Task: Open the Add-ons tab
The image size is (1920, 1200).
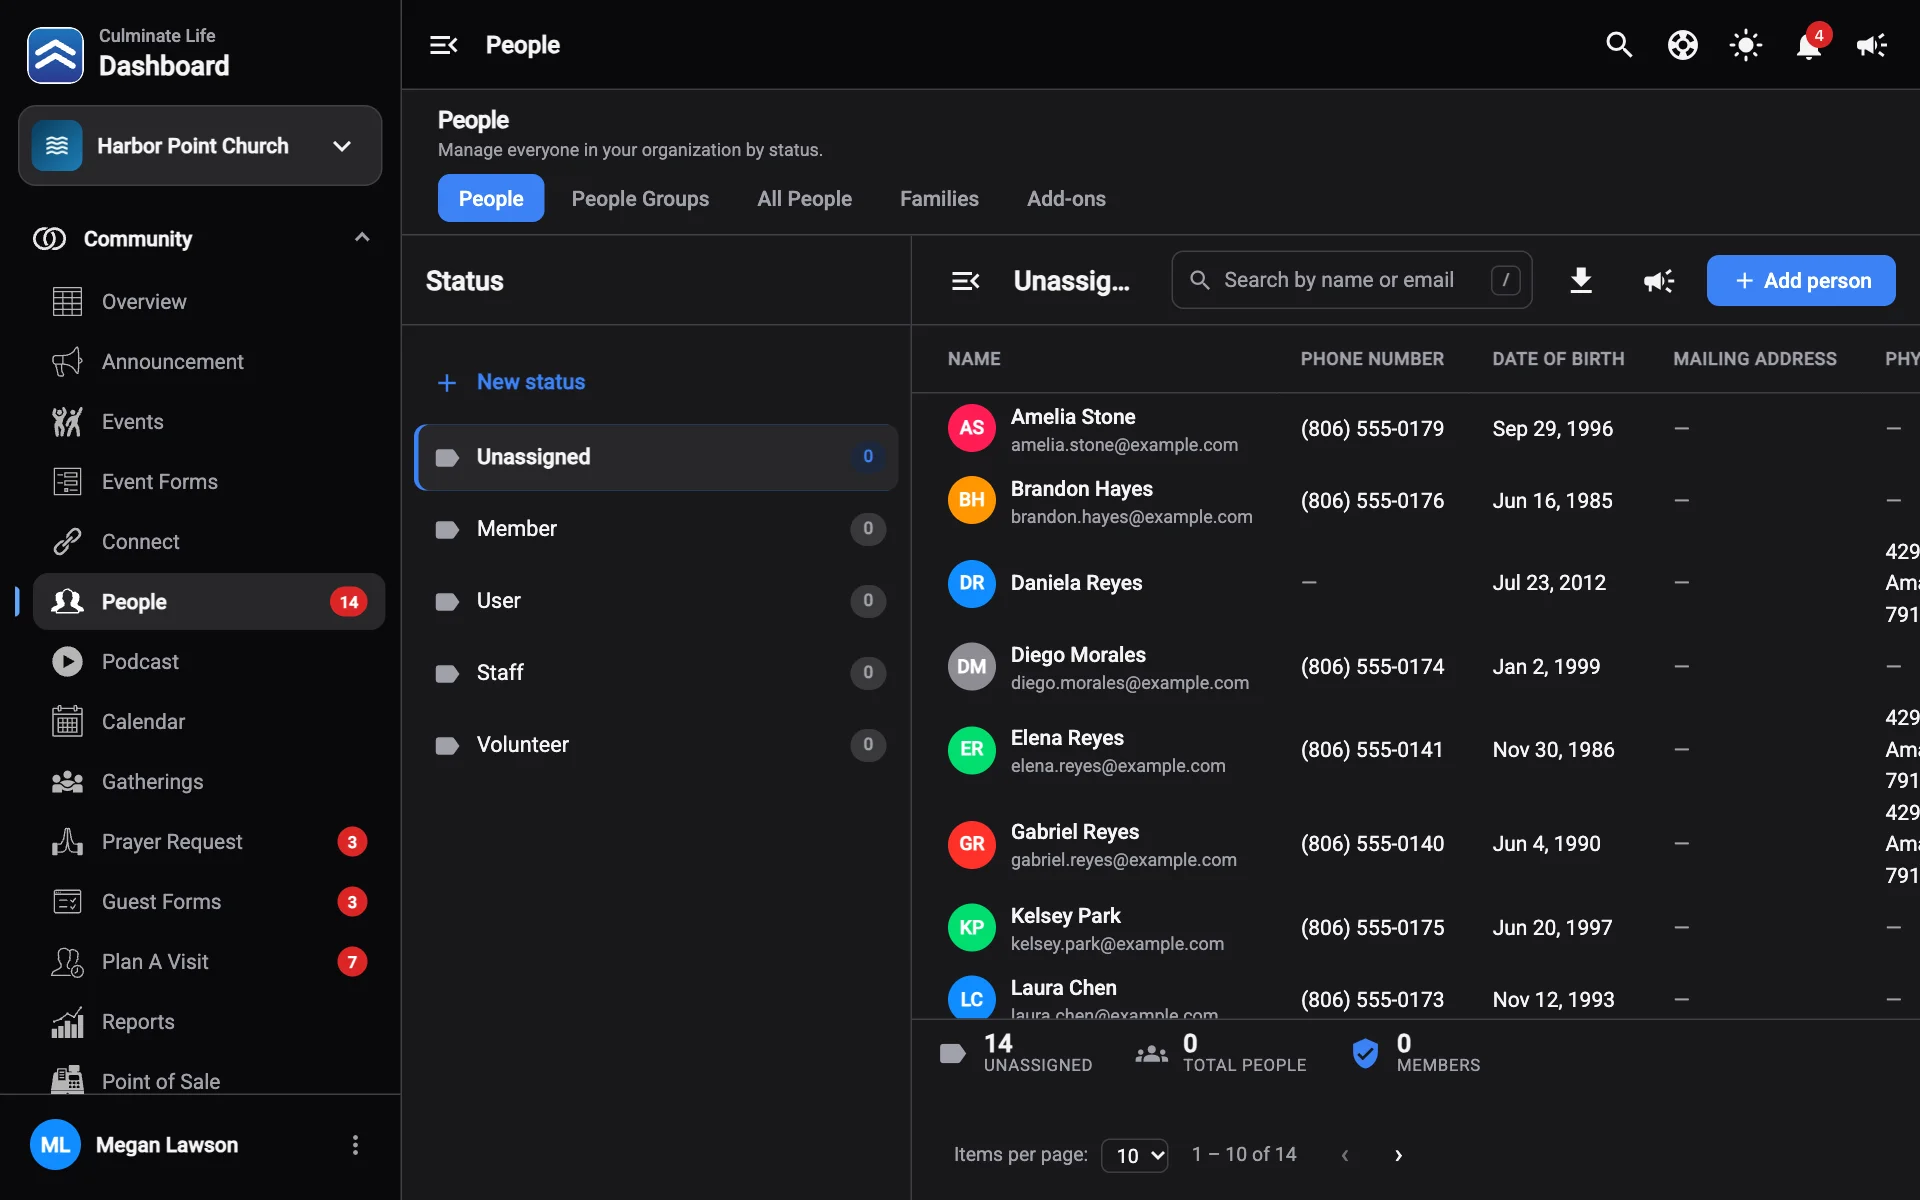Action: click(x=1066, y=199)
